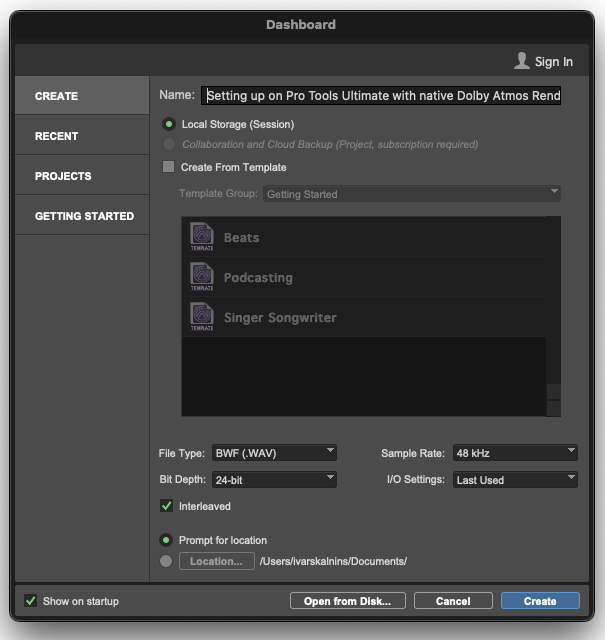Click the /Users/ivarskalnins/Documents/ path text
The width and height of the screenshot is (605, 640).
pos(333,561)
